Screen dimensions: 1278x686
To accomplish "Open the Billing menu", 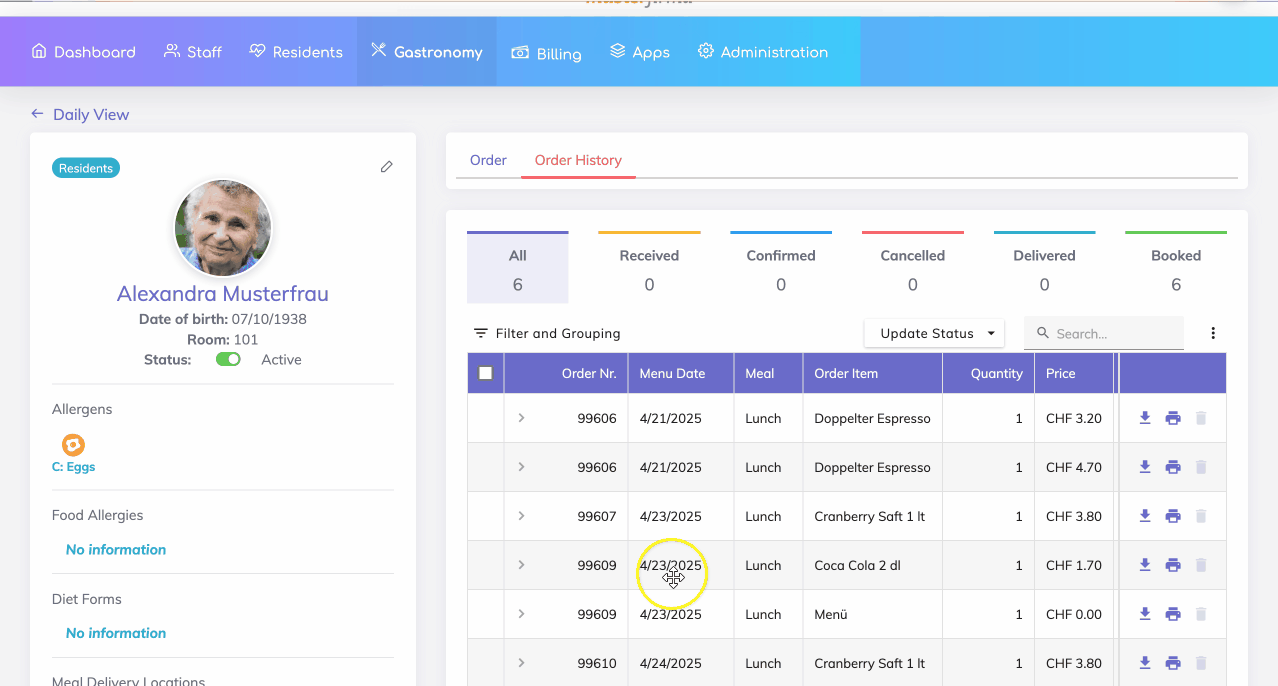I will point(546,53).
